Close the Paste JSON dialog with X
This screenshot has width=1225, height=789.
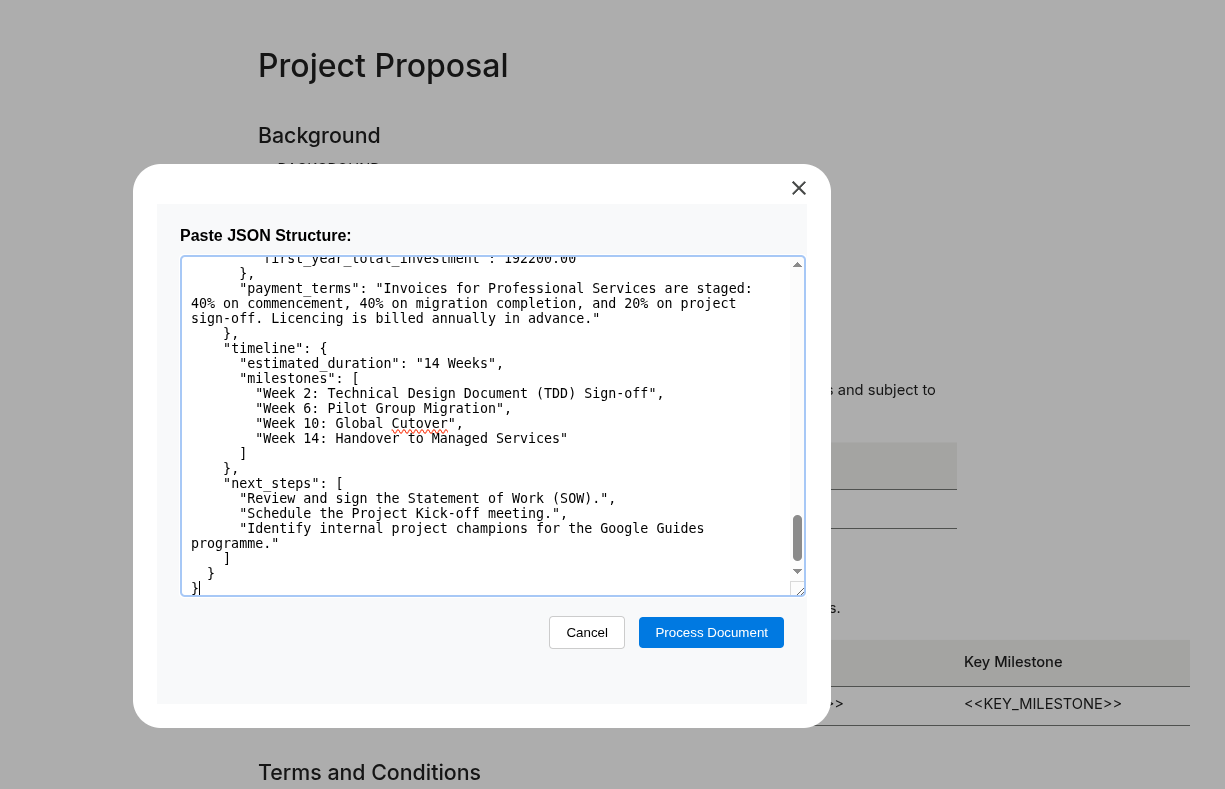[x=798, y=188]
